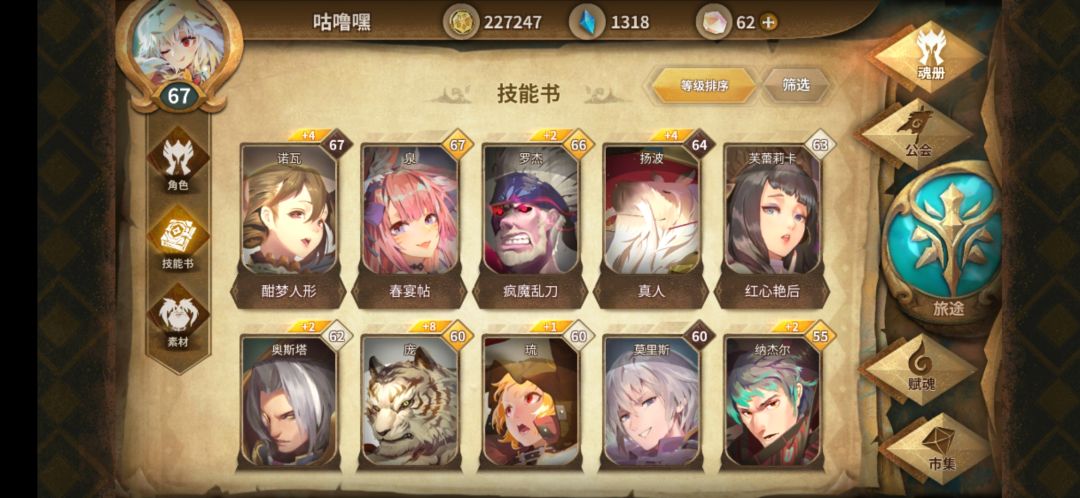Switch to the 素材 tab
Screen dimensions: 1080x498
pyautogui.click(x=178, y=318)
